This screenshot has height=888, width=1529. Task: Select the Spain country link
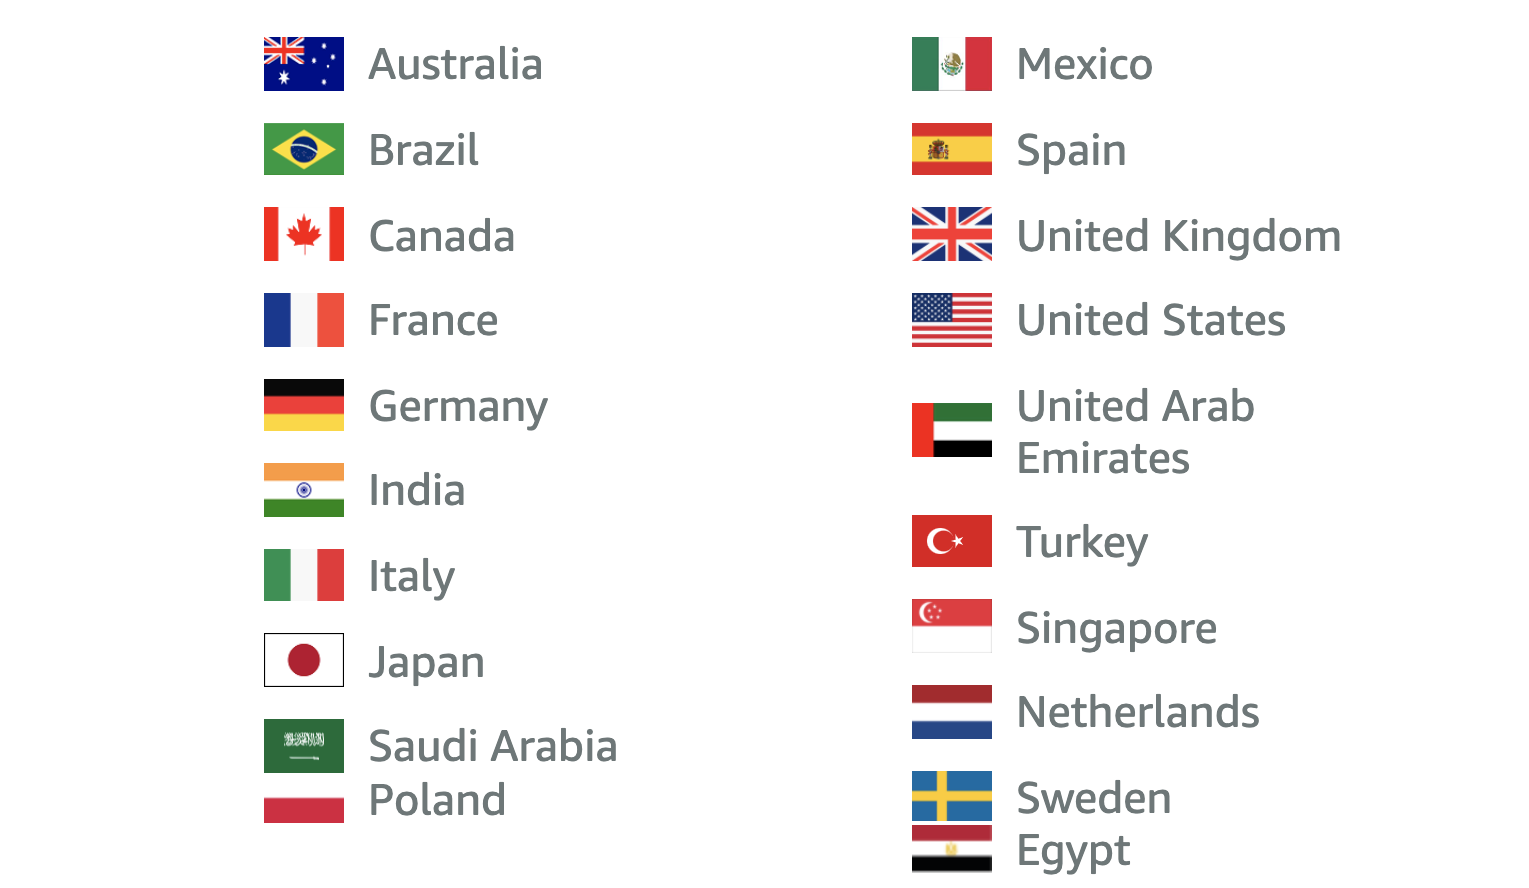coord(1071,151)
